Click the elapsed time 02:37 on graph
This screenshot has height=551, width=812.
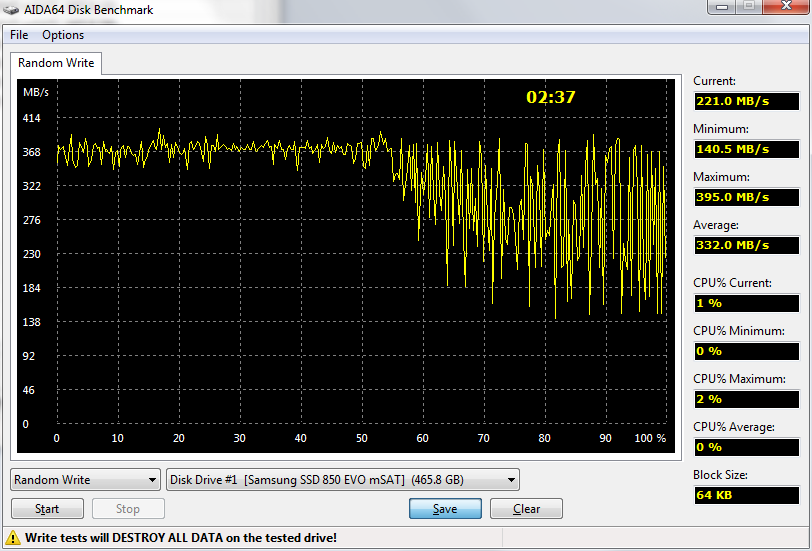click(550, 97)
